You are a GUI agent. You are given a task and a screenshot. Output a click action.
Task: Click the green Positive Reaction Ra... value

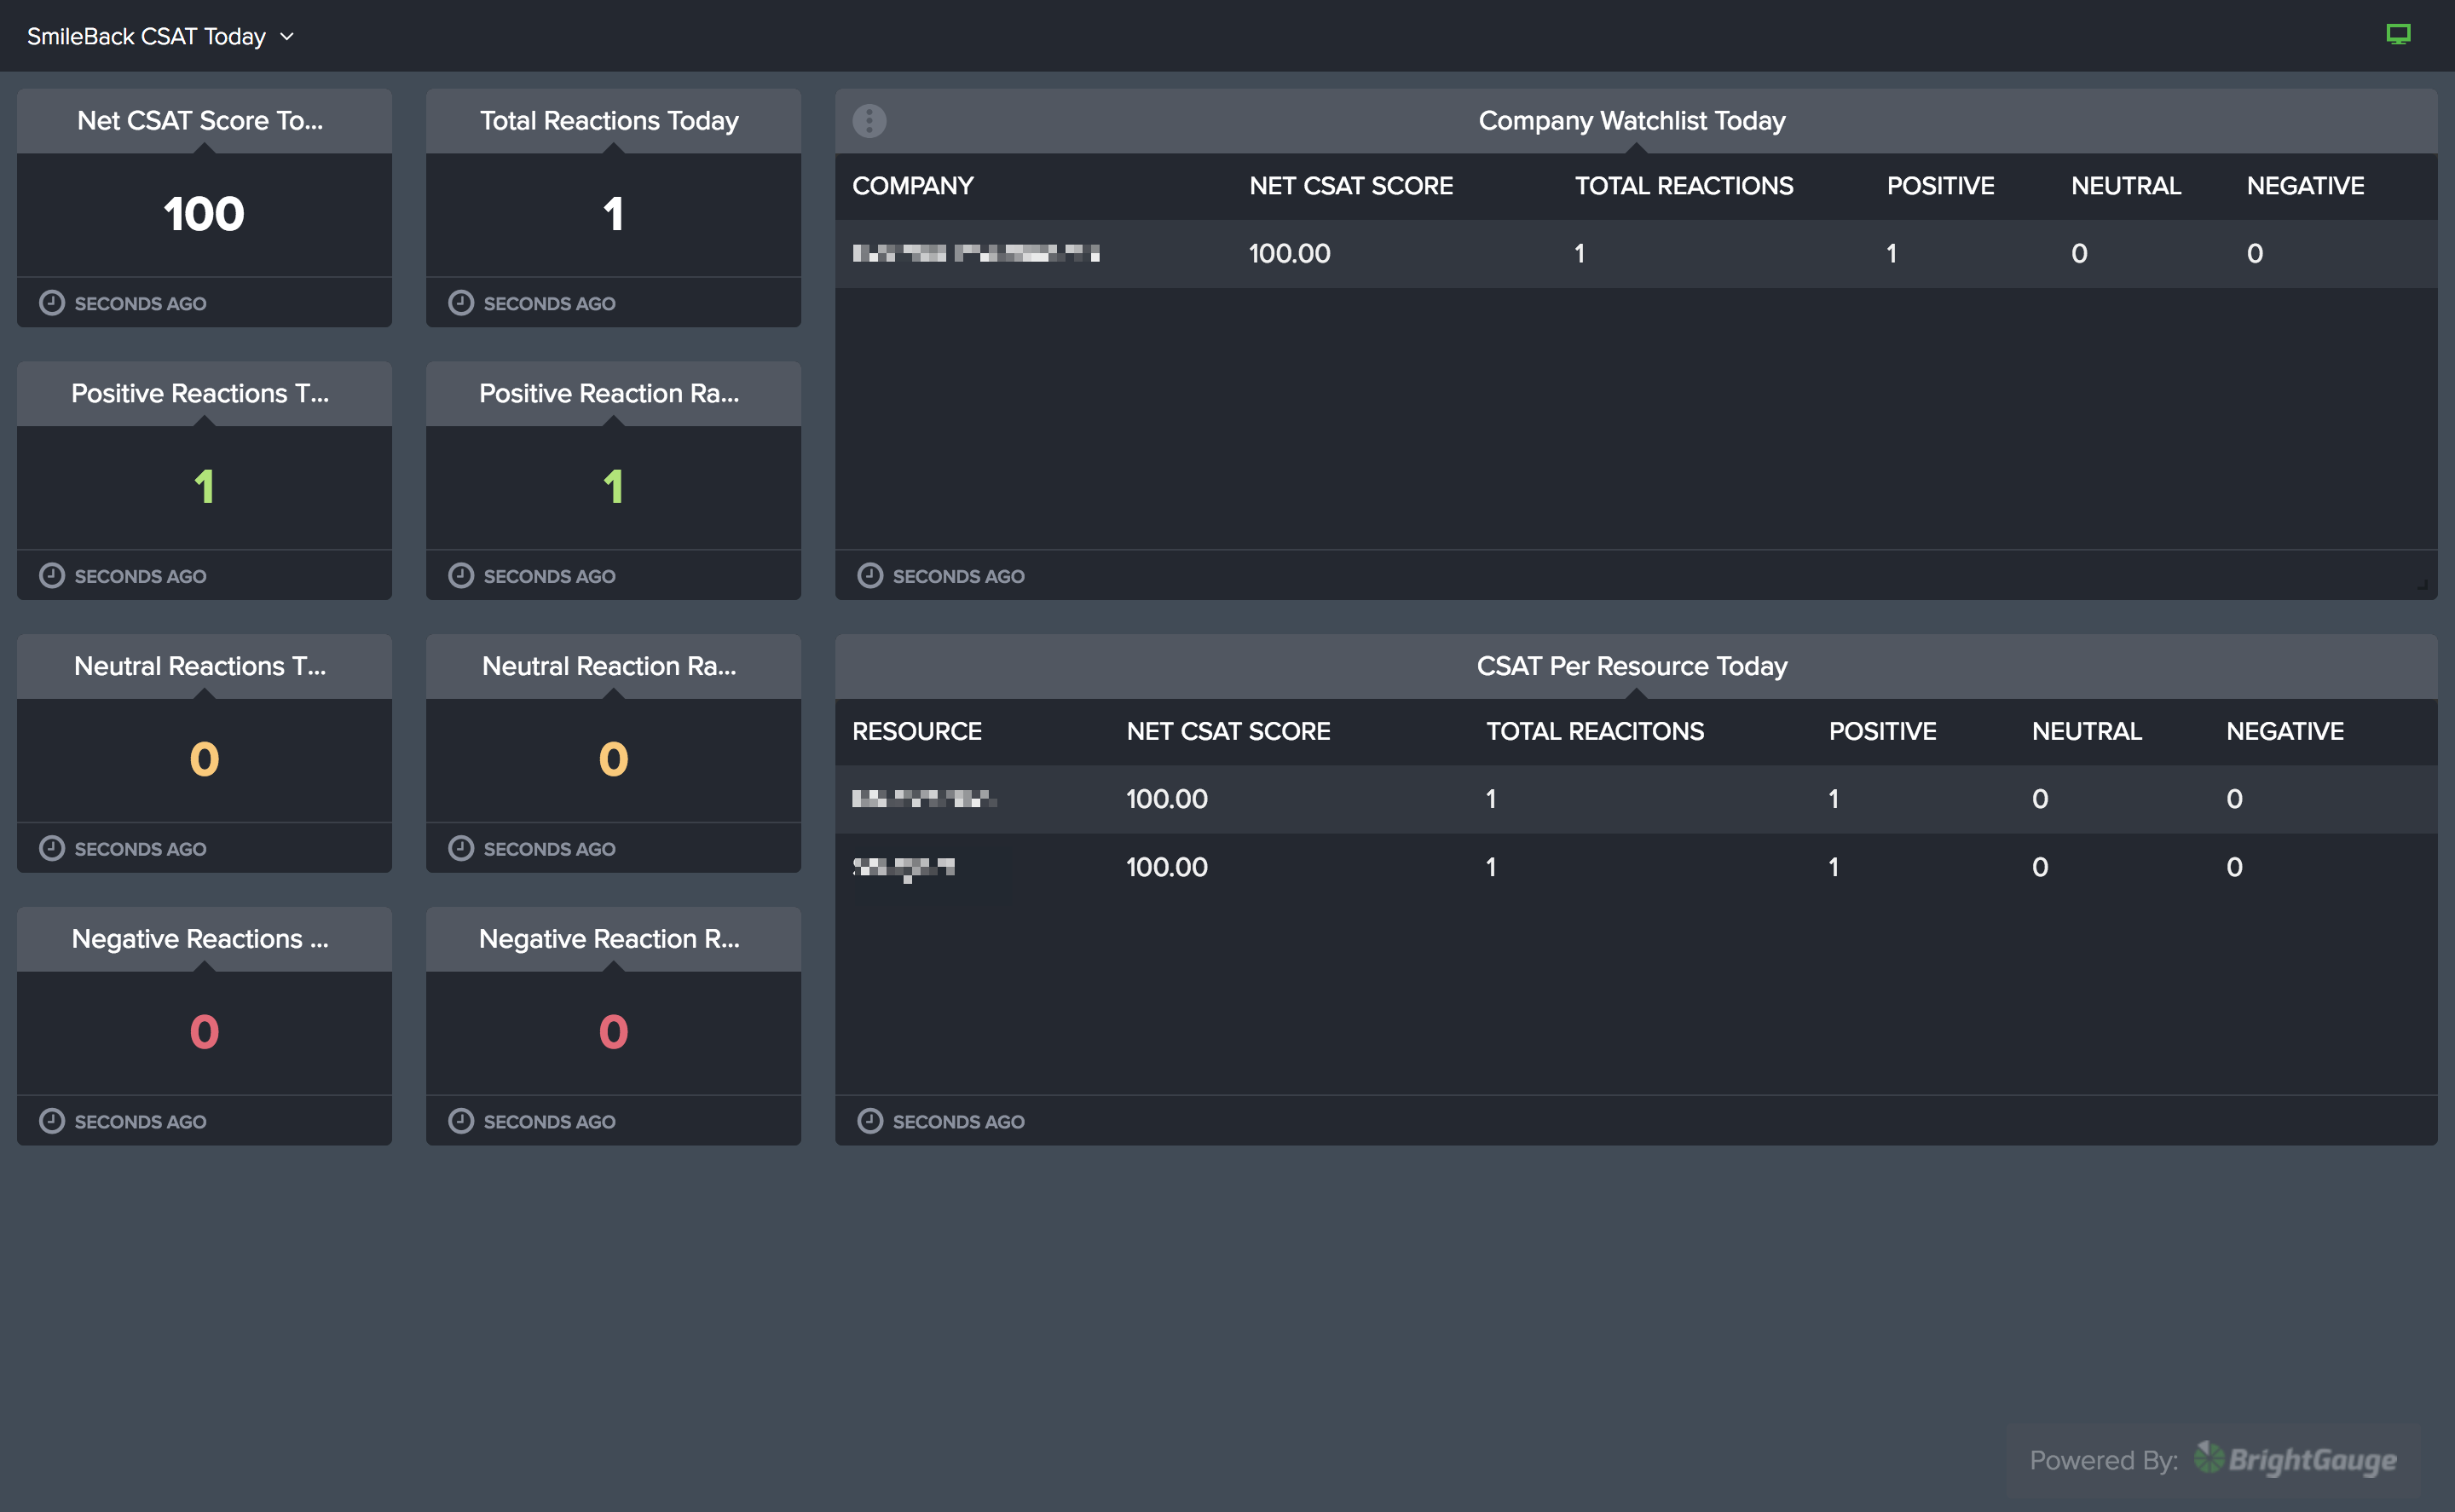pyautogui.click(x=613, y=487)
